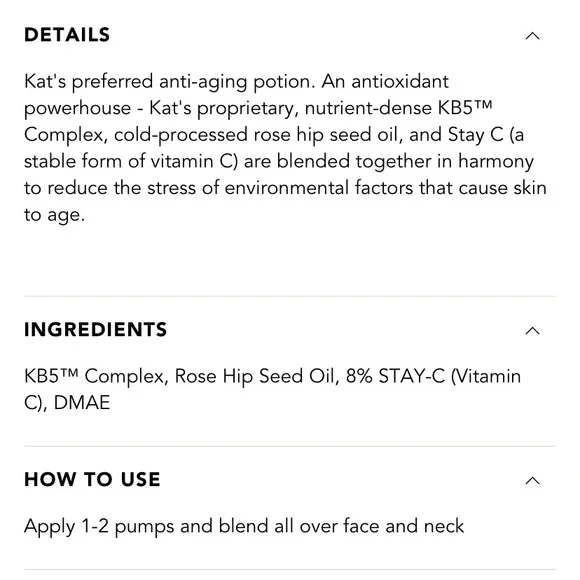Select "Kat's preferred anti-aging potion" opening sentence
Image resolution: width=580 pixels, height=580 pixels.
coord(170,82)
